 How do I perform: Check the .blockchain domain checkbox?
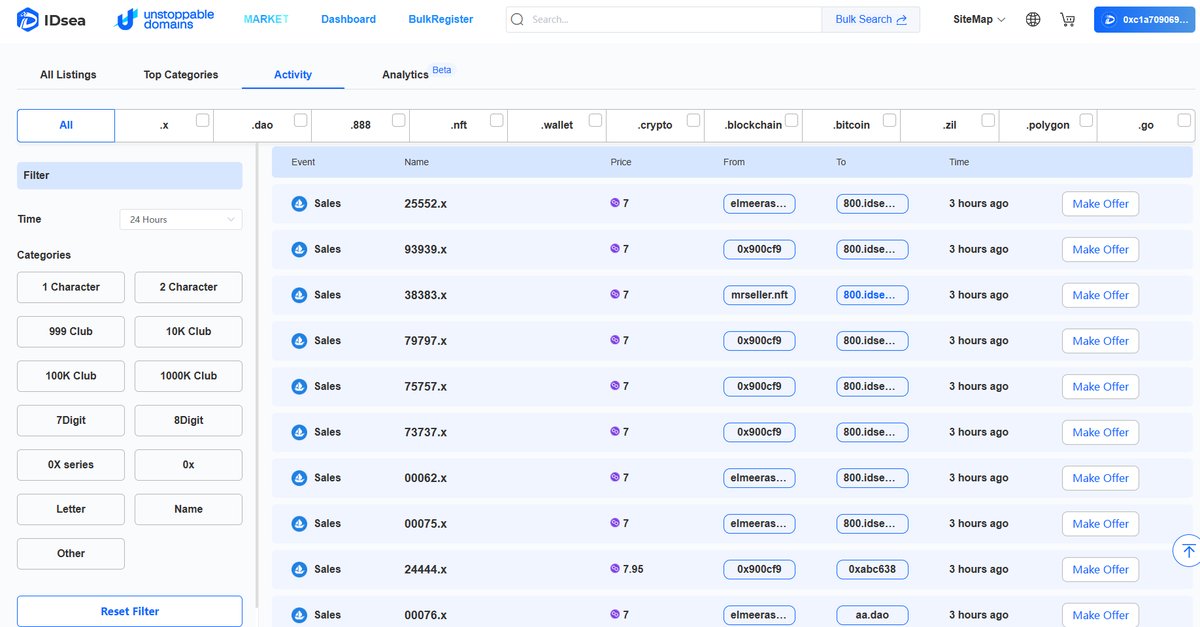point(792,120)
